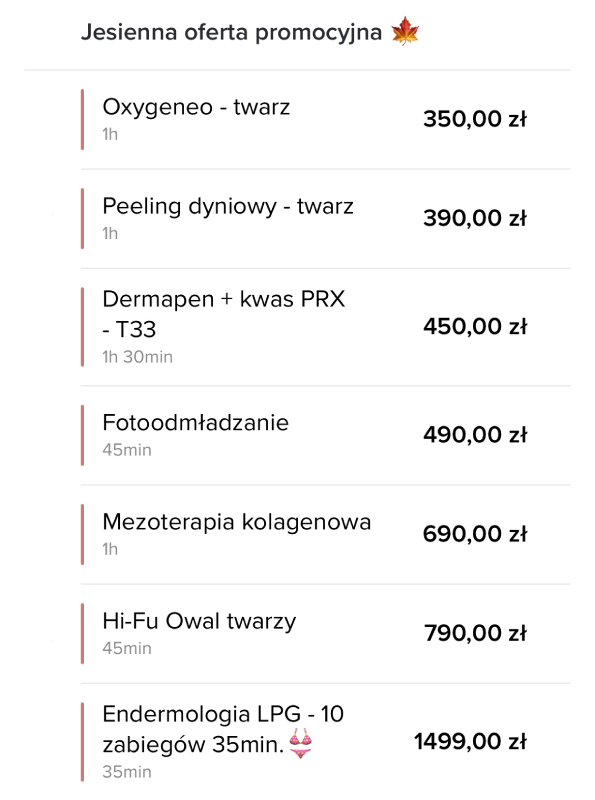Click the Jesienna oferta promocyjna heading
This screenshot has width=595, height=800.
(x=231, y=32)
